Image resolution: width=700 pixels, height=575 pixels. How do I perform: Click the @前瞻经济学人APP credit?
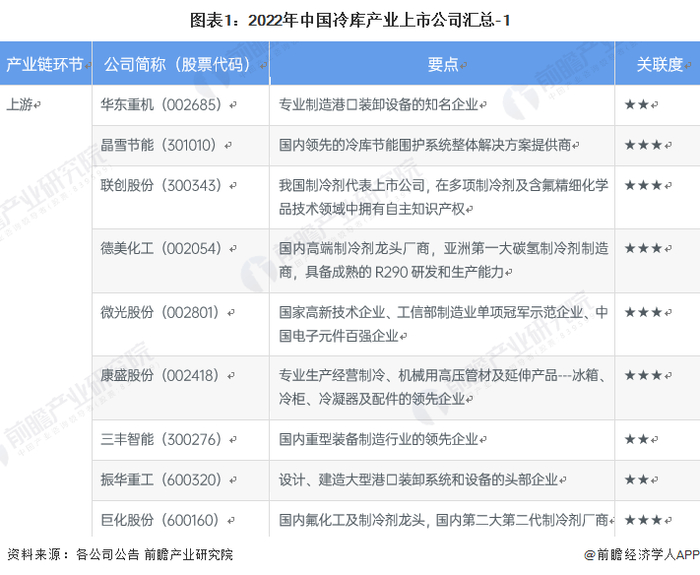tap(642, 554)
